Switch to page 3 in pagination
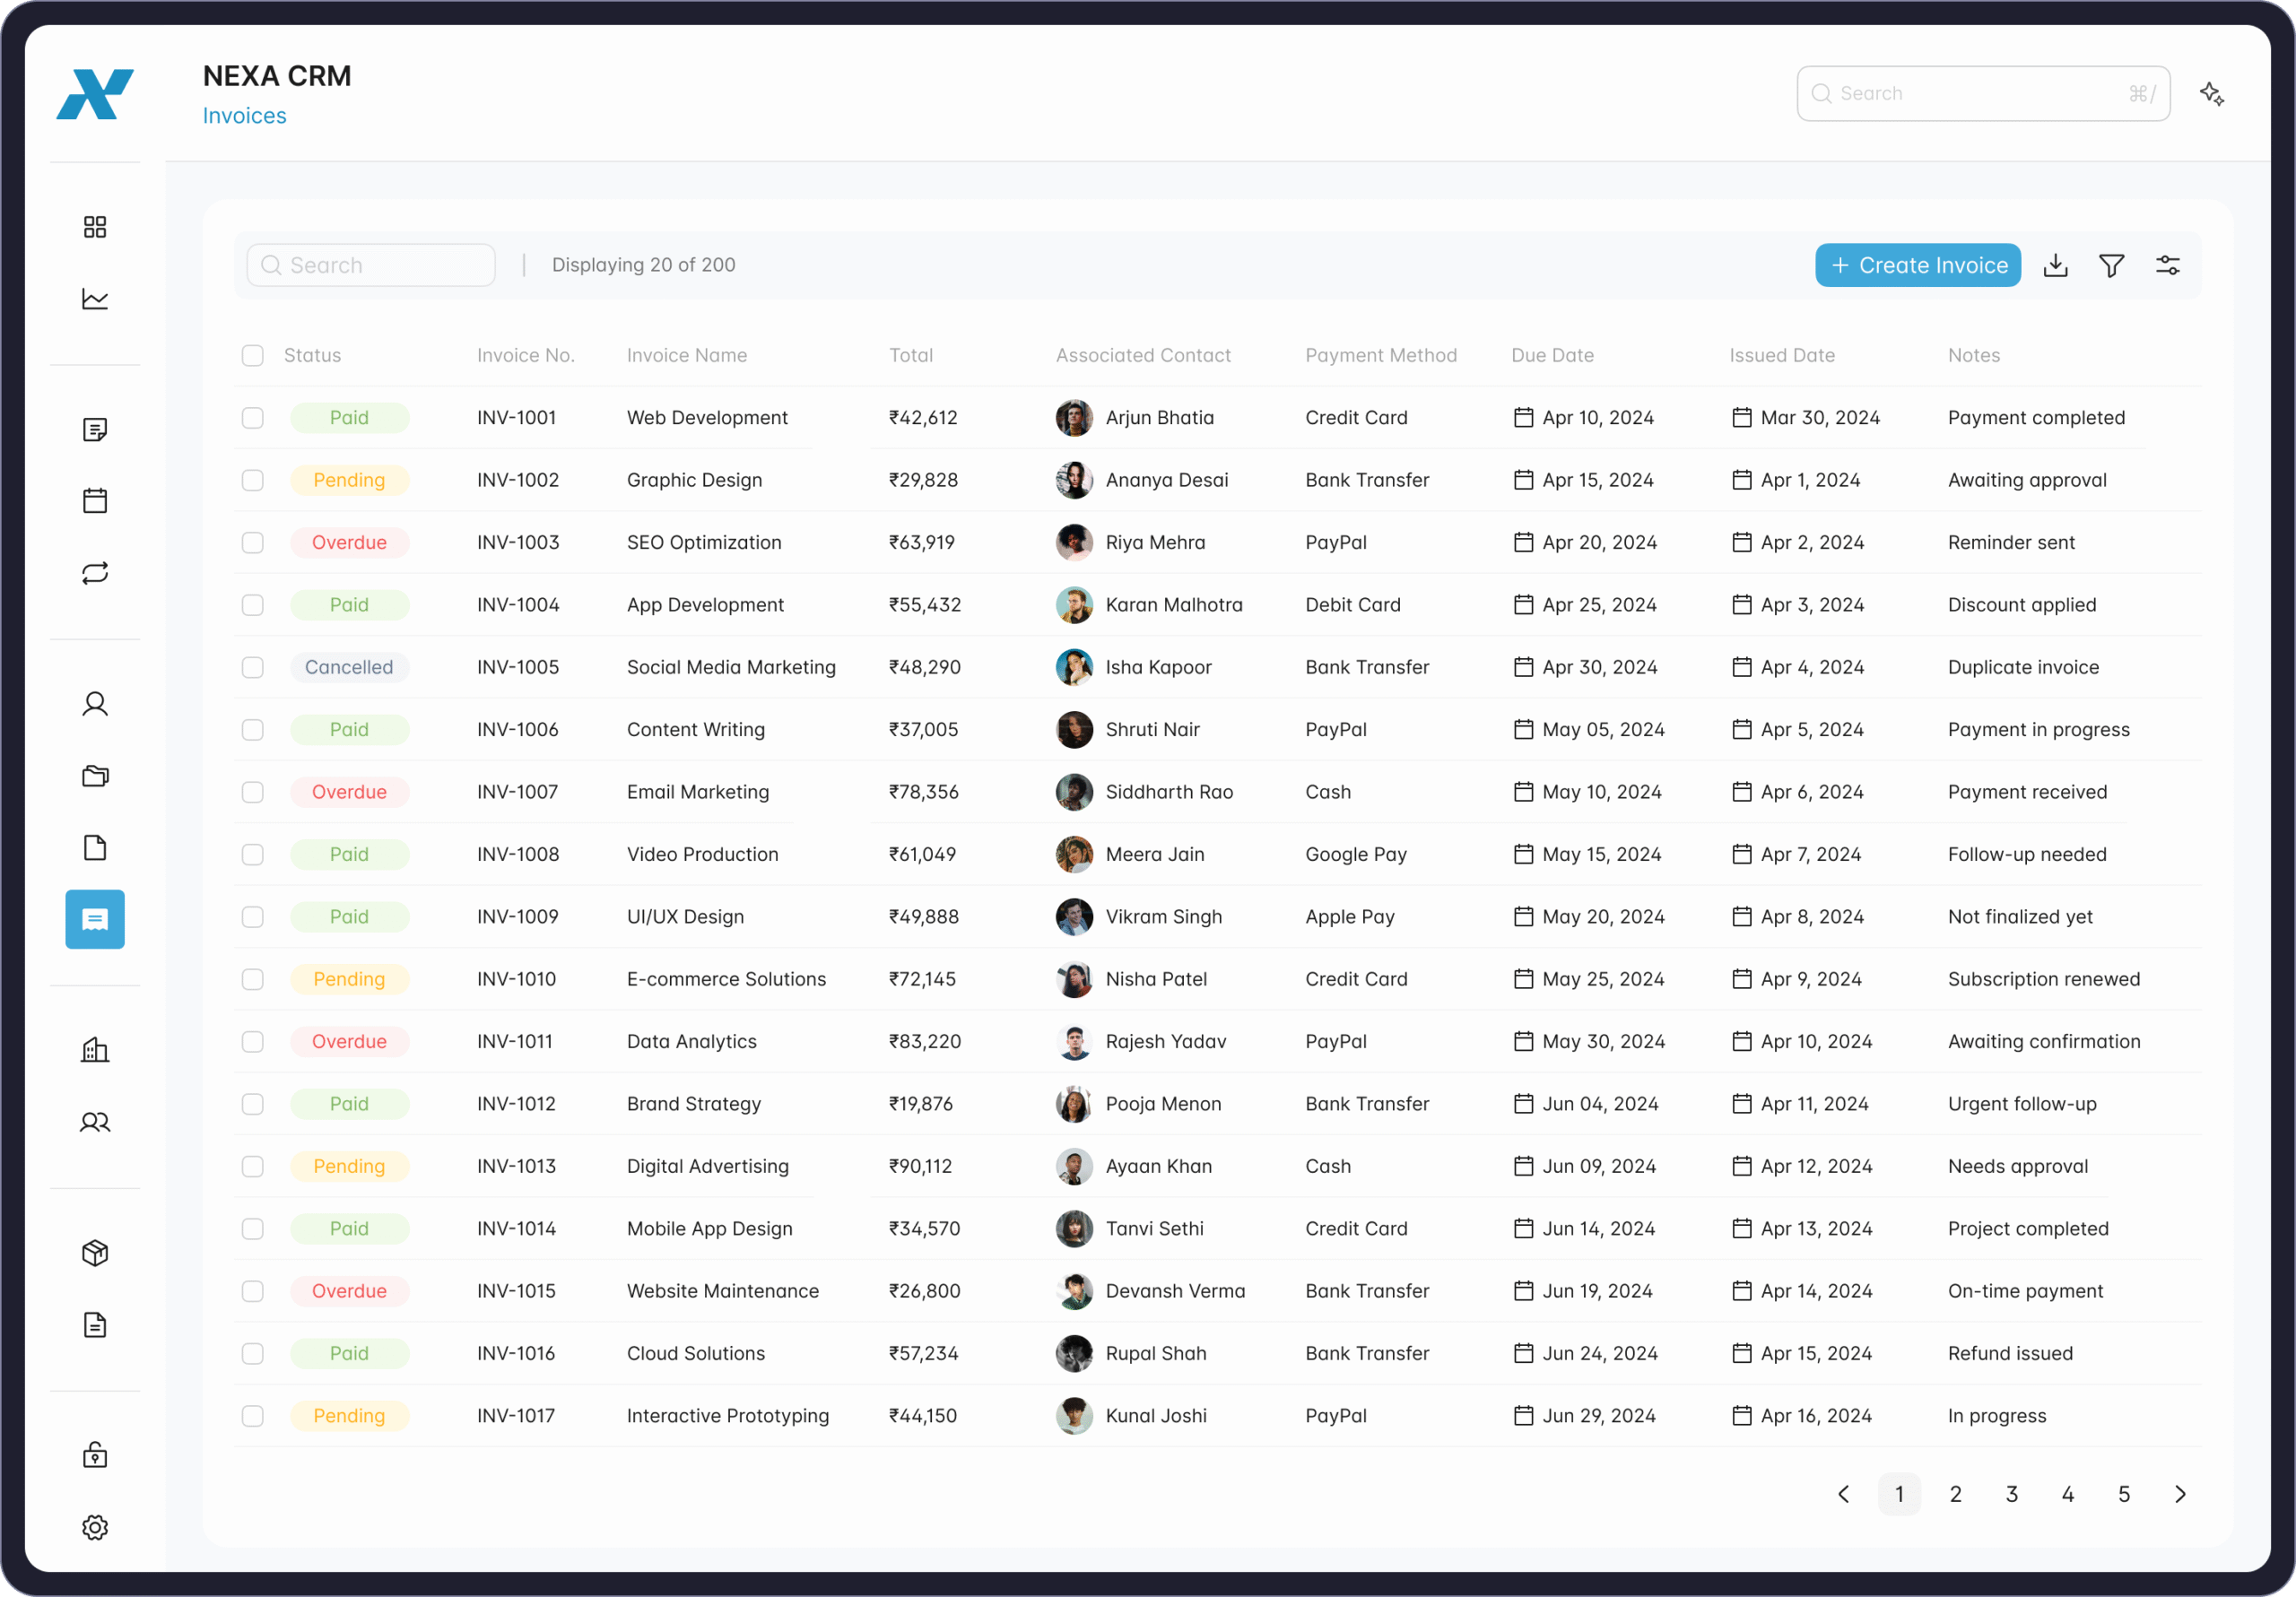The width and height of the screenshot is (2296, 1597). coord(2011,1494)
